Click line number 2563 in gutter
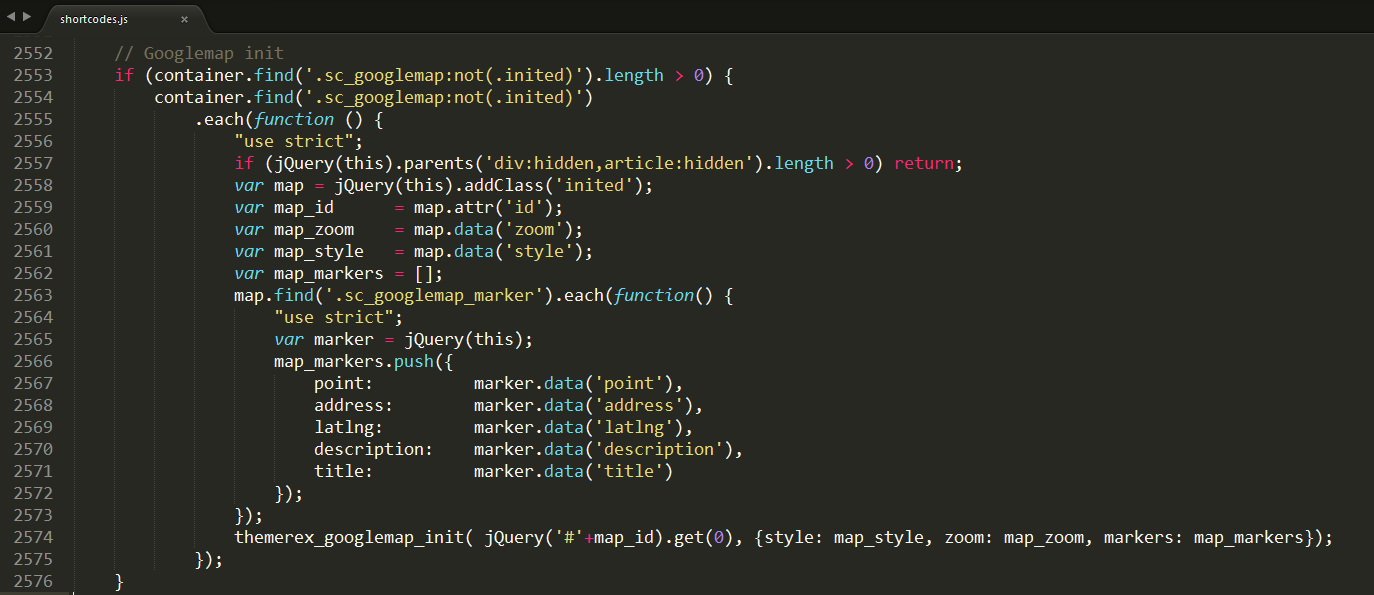 point(33,295)
